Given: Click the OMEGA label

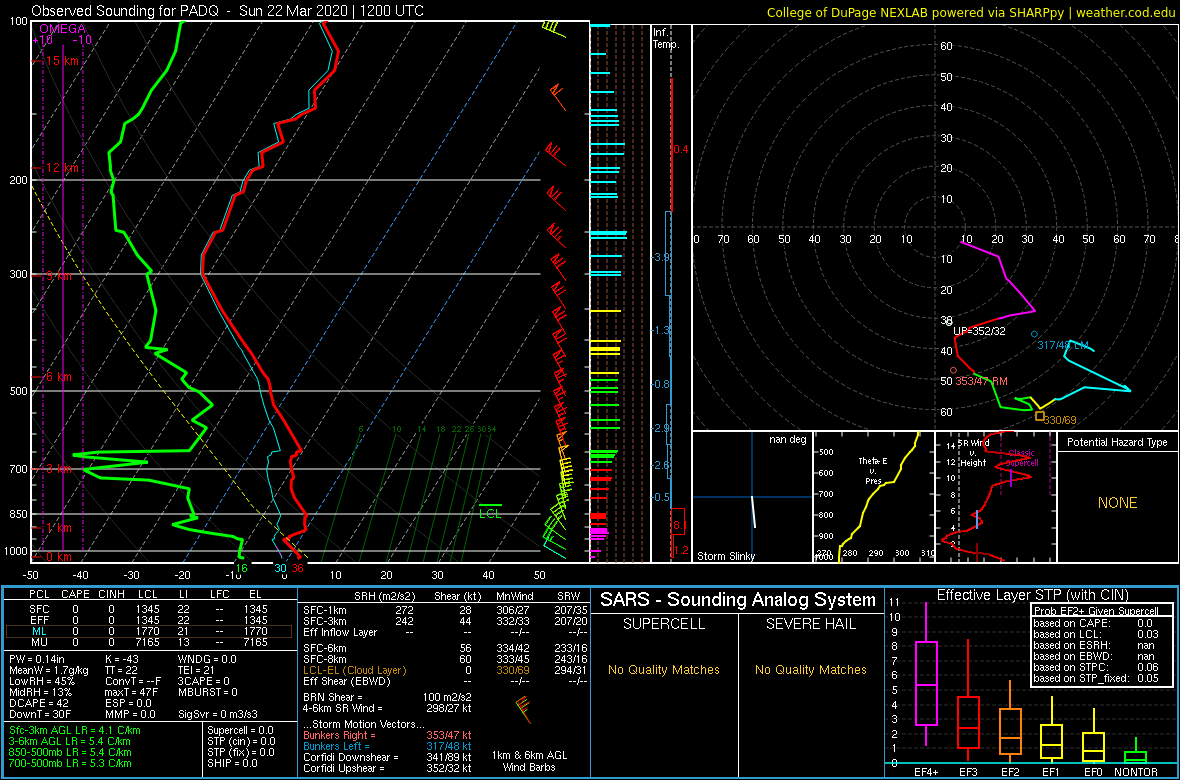Looking at the screenshot, I should point(62,29).
